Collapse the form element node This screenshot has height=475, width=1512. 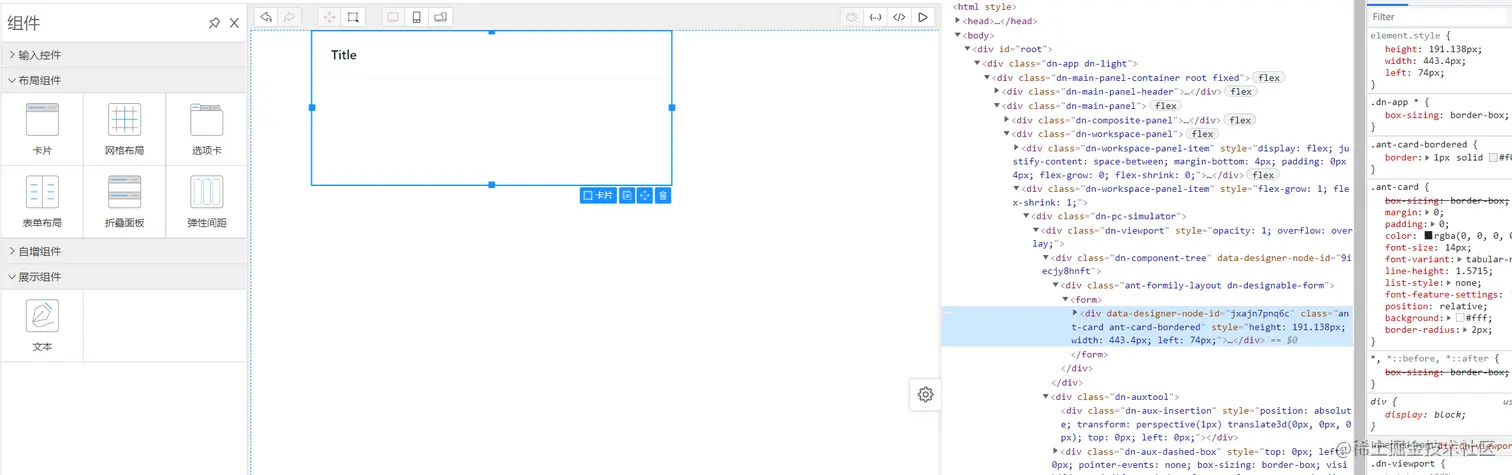1066,299
